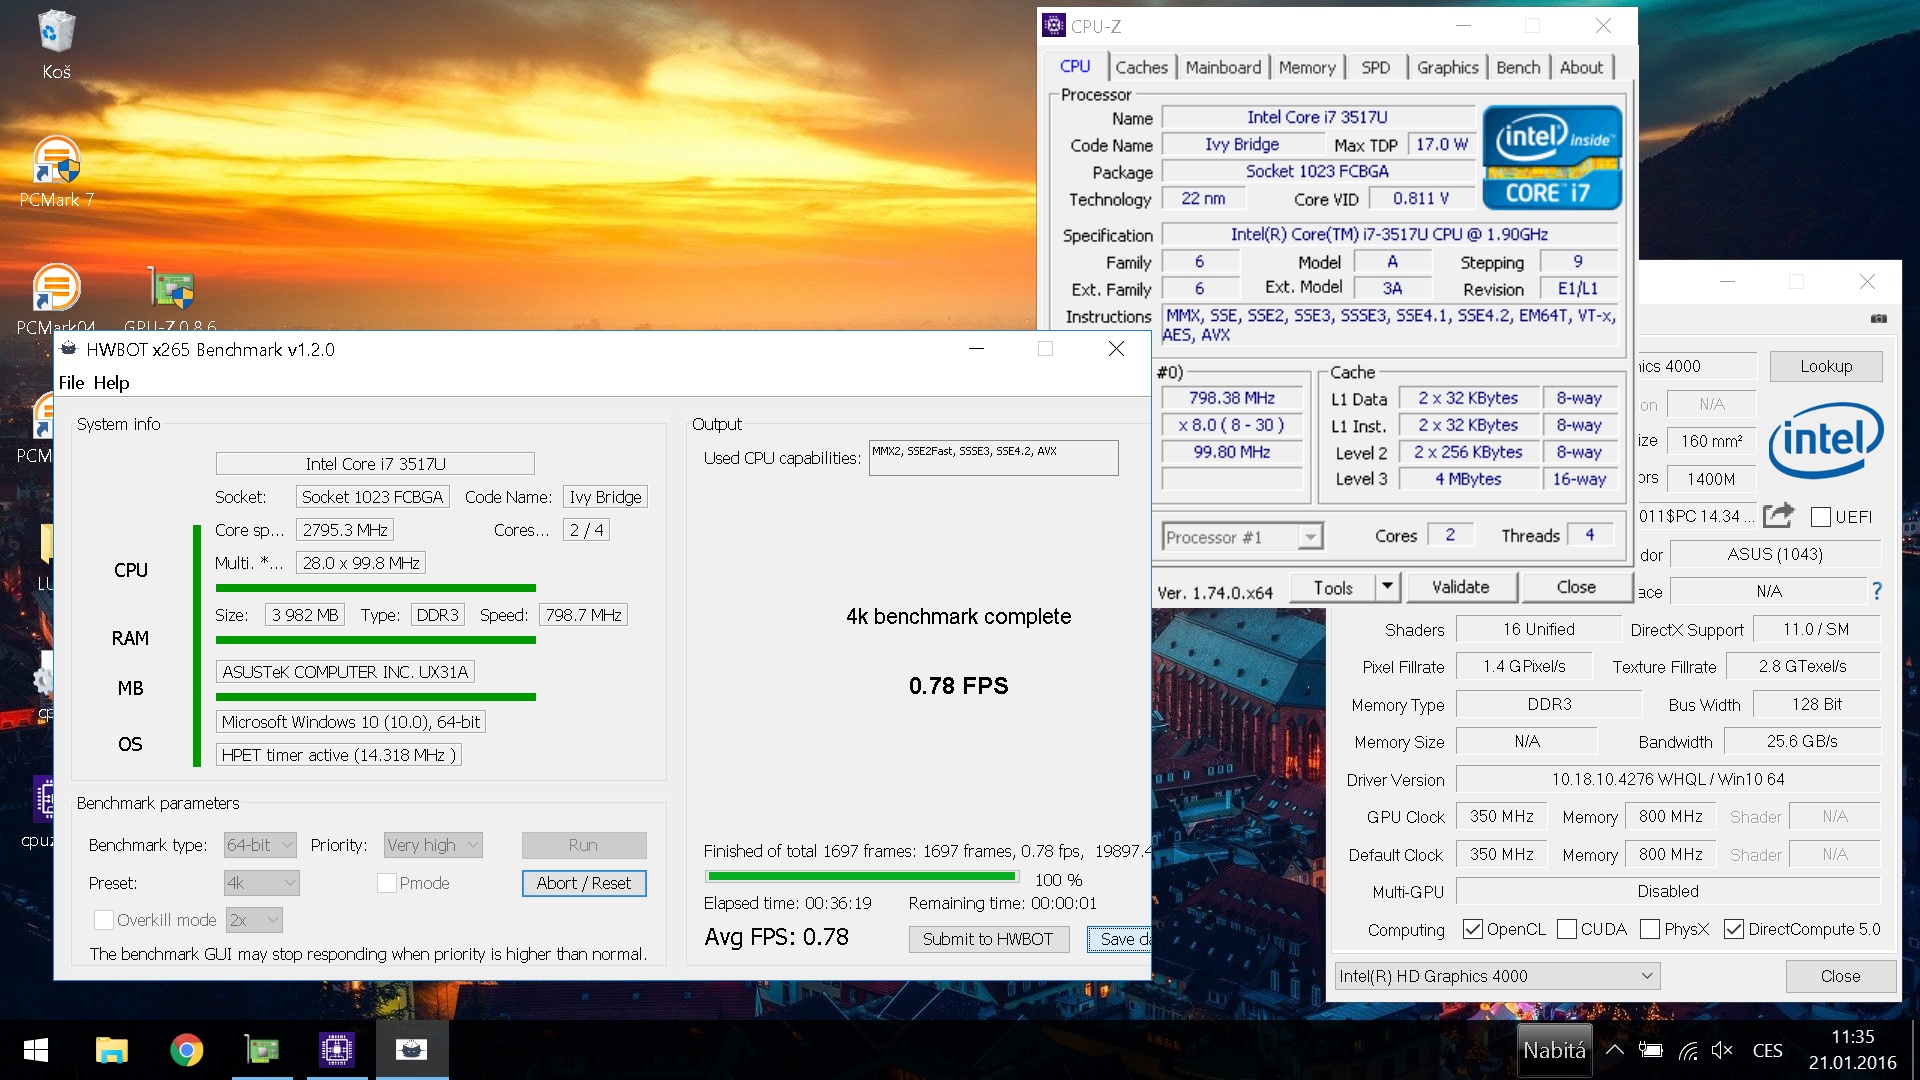Switch to CPU-Z in the taskbar

[336, 1050]
